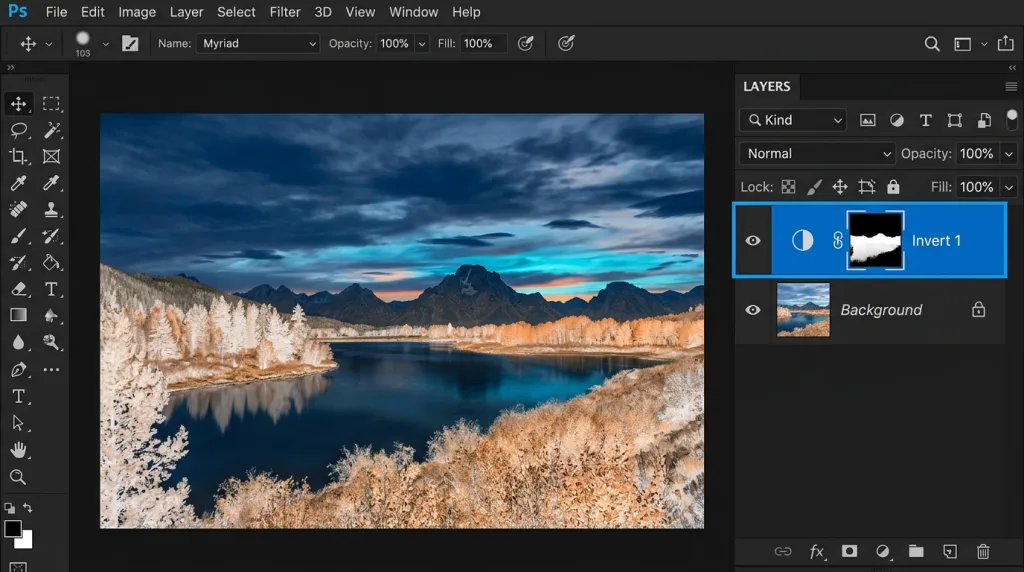Select the Crop tool
Viewport: 1024px width, 572px height.
coord(18,156)
